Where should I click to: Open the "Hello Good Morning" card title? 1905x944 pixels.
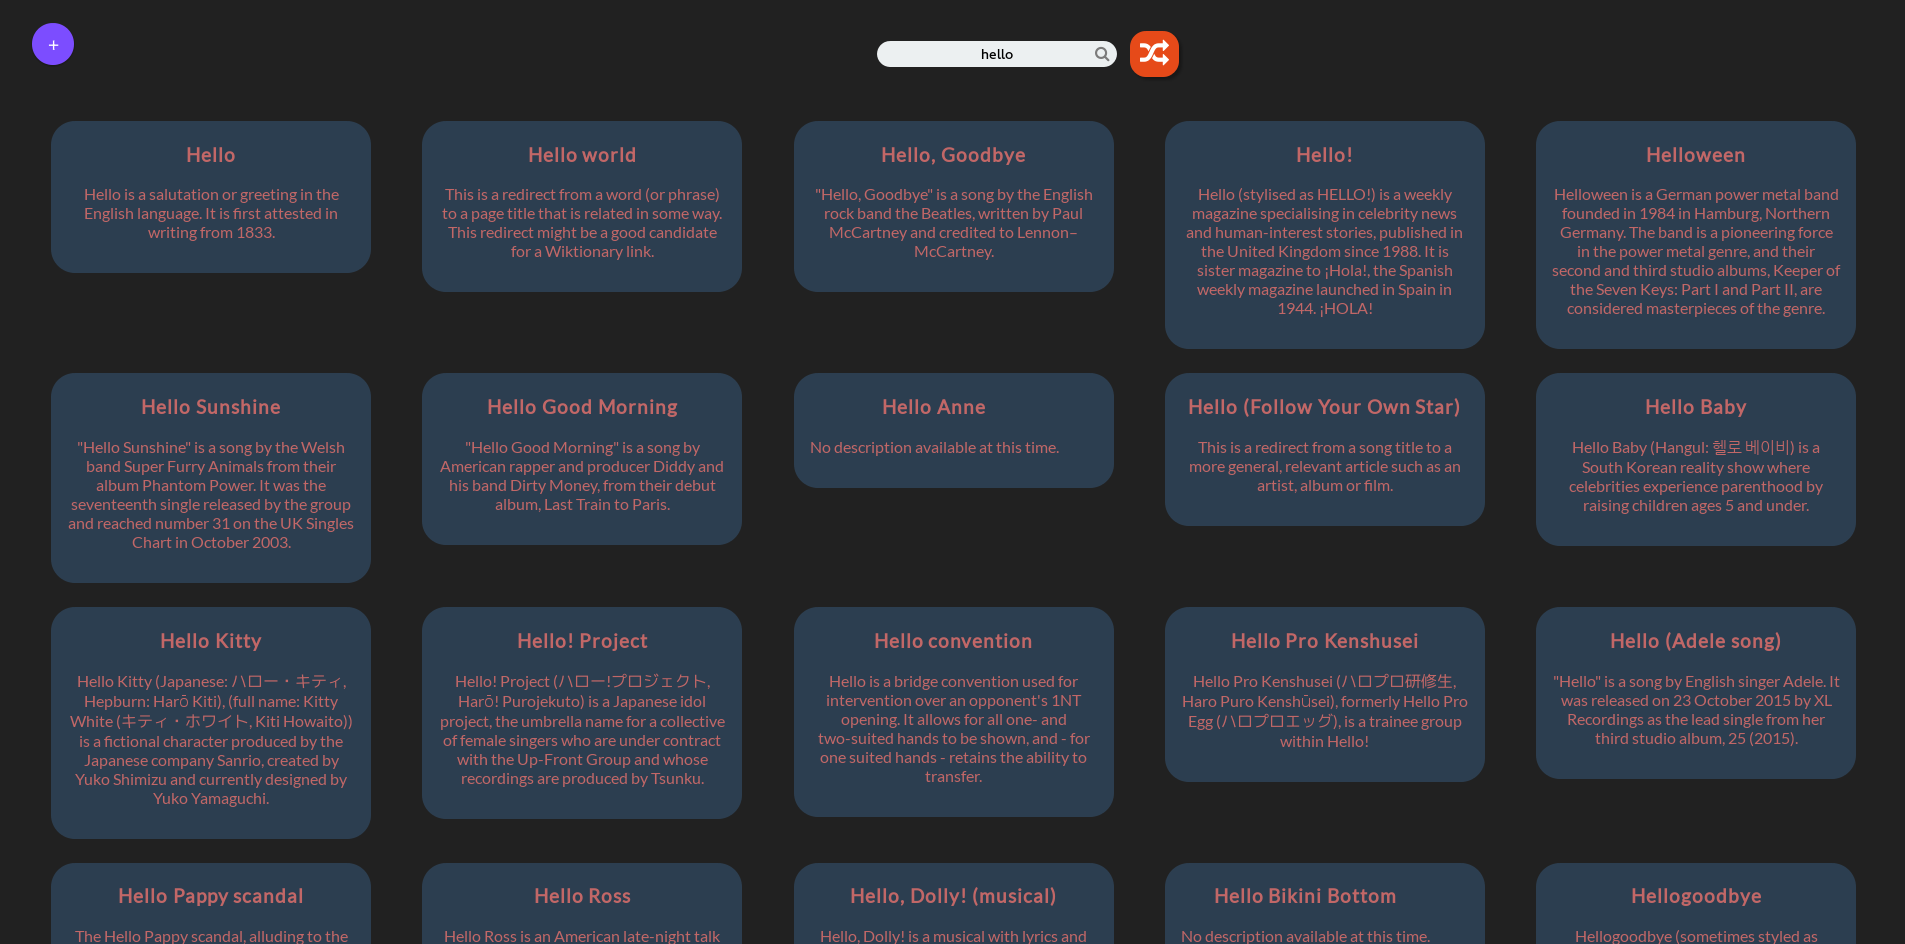pyautogui.click(x=582, y=407)
